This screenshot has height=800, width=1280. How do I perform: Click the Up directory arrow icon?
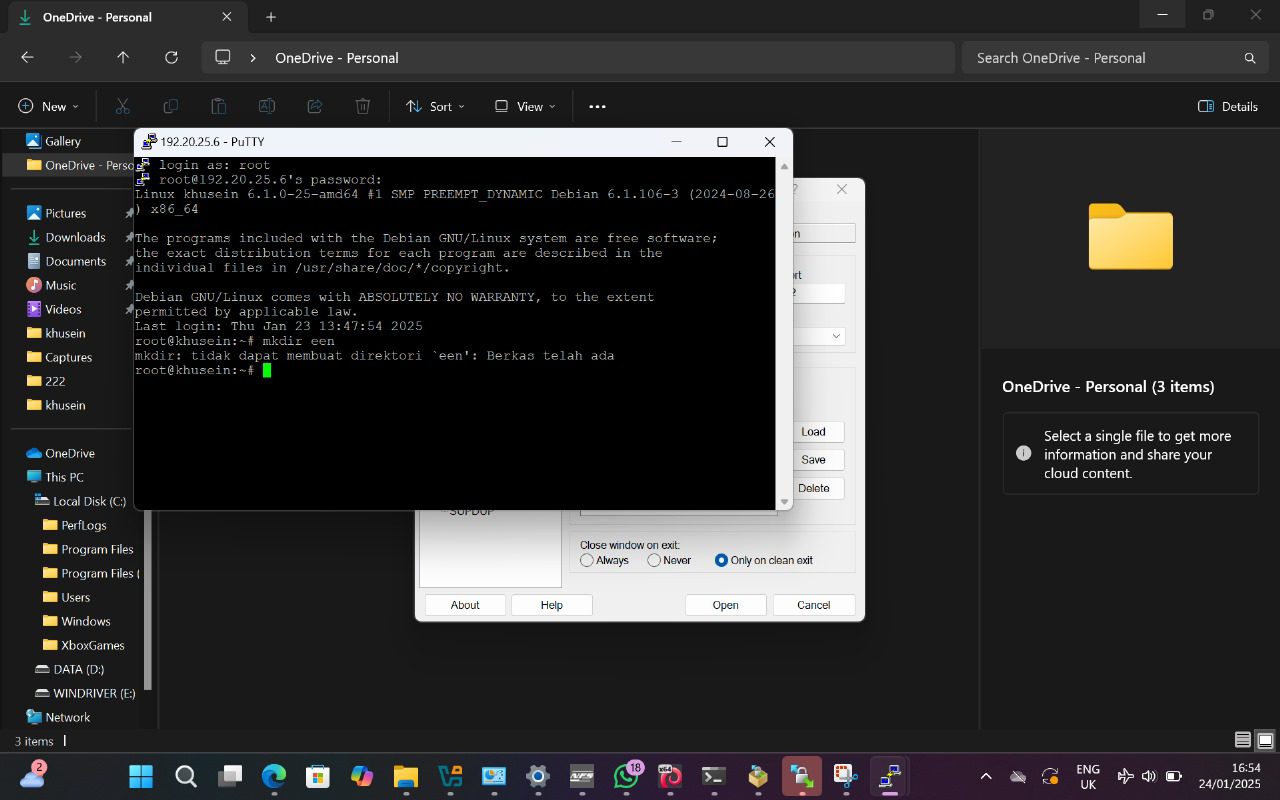click(123, 58)
